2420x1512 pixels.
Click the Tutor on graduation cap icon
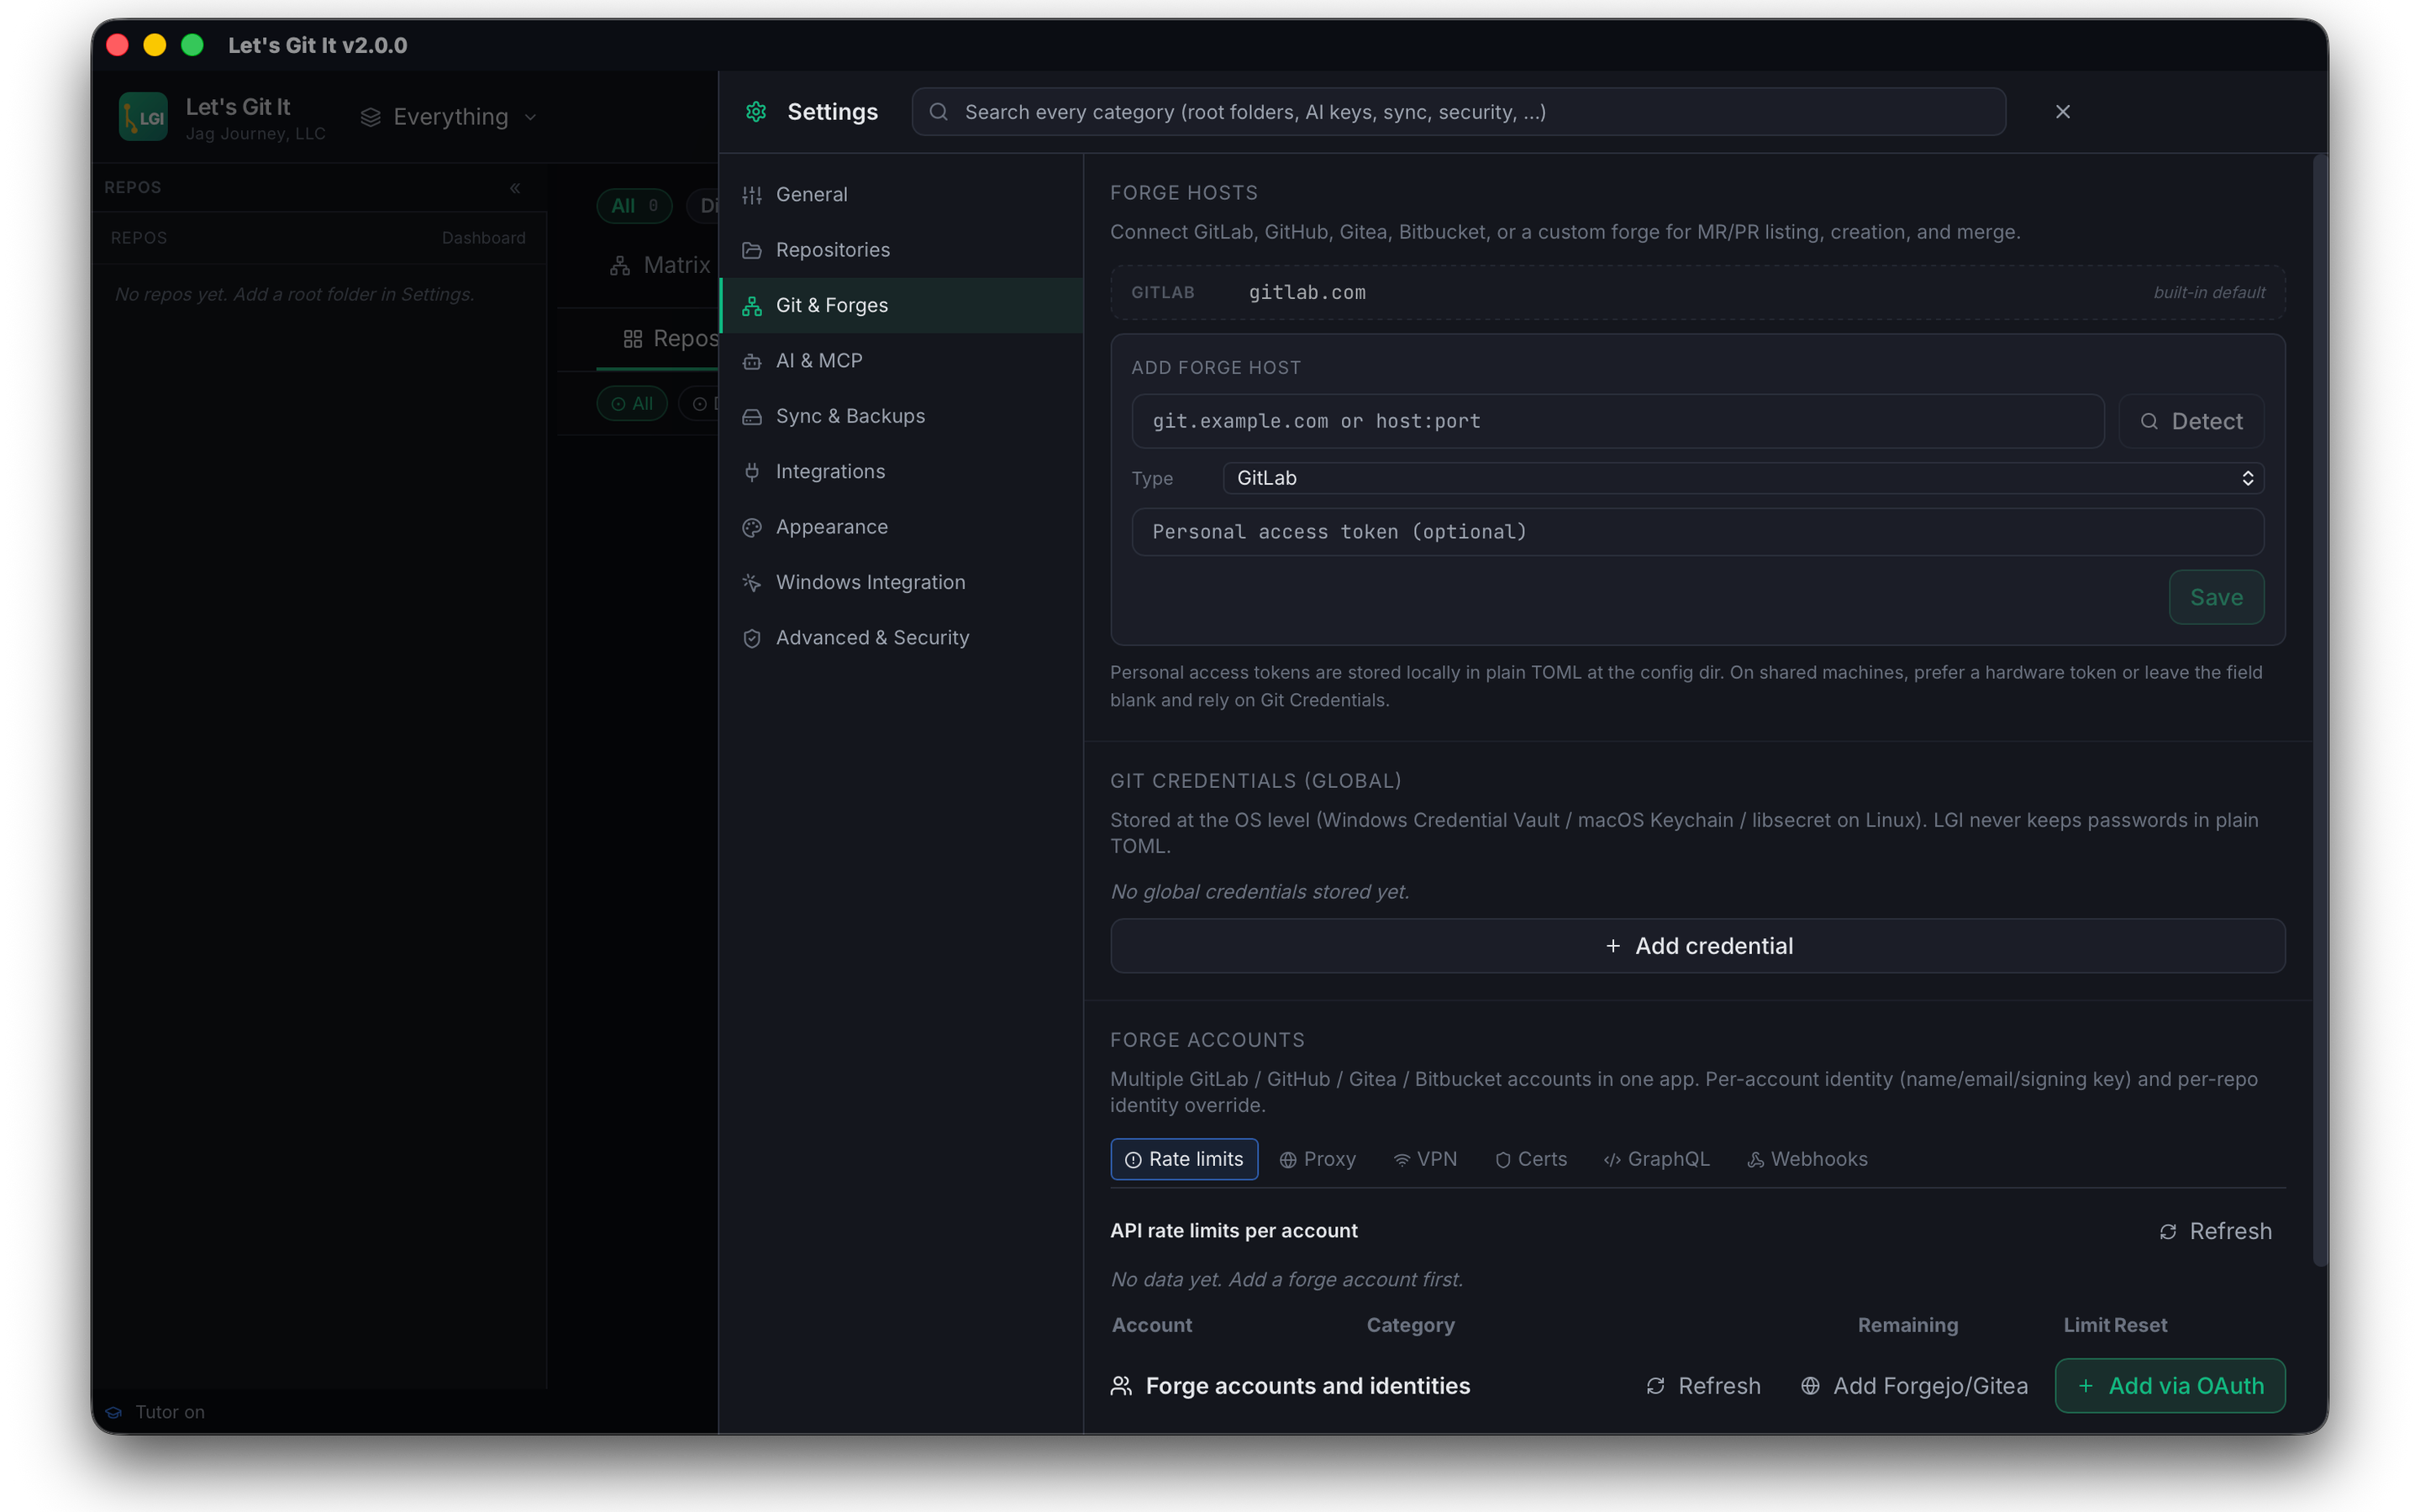pos(114,1412)
